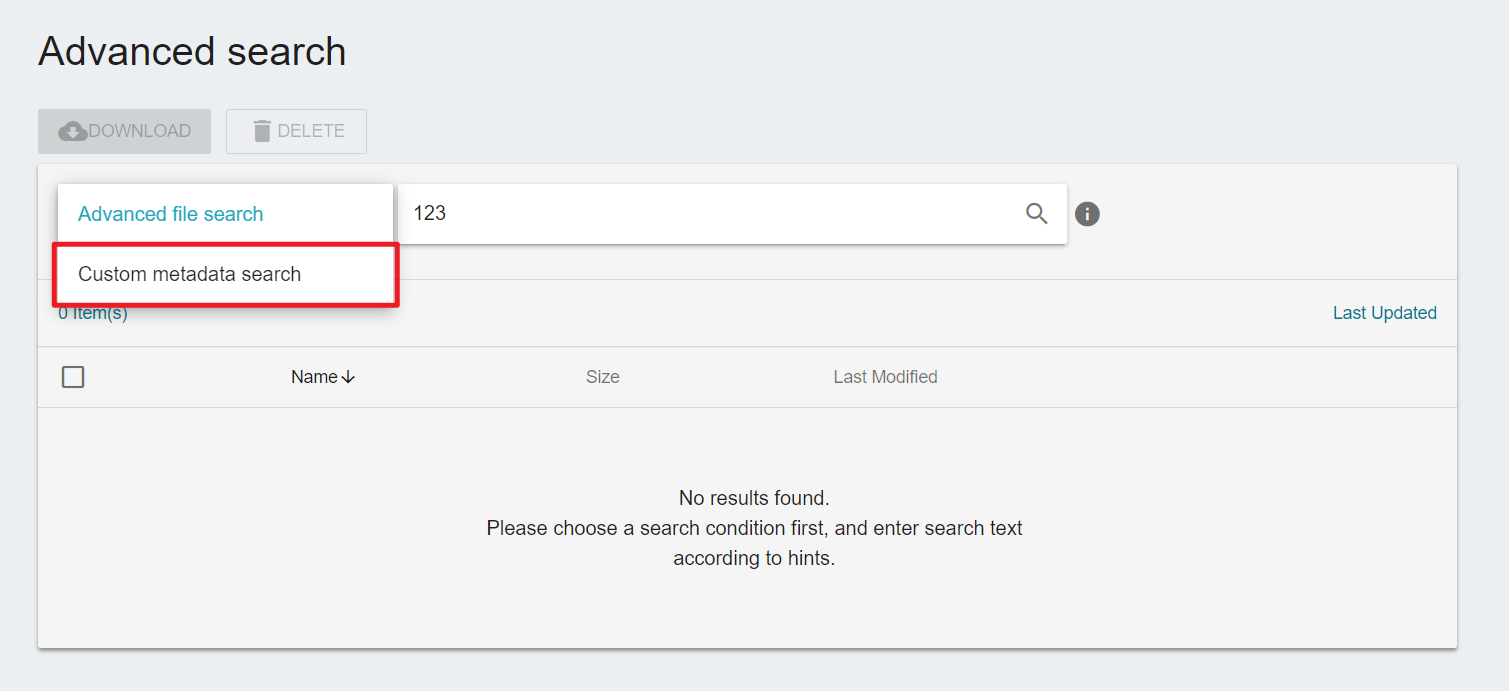The width and height of the screenshot is (1509, 691).
Task: Choose Custom metadata search from the list
Action: point(190,274)
